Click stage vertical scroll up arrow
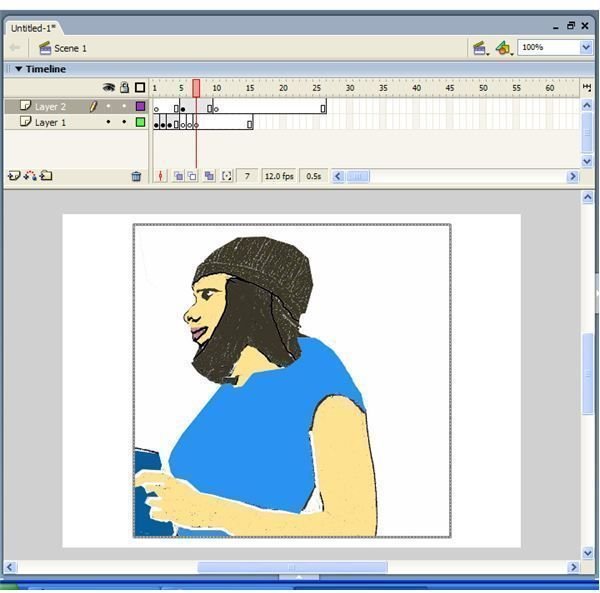 point(588,197)
